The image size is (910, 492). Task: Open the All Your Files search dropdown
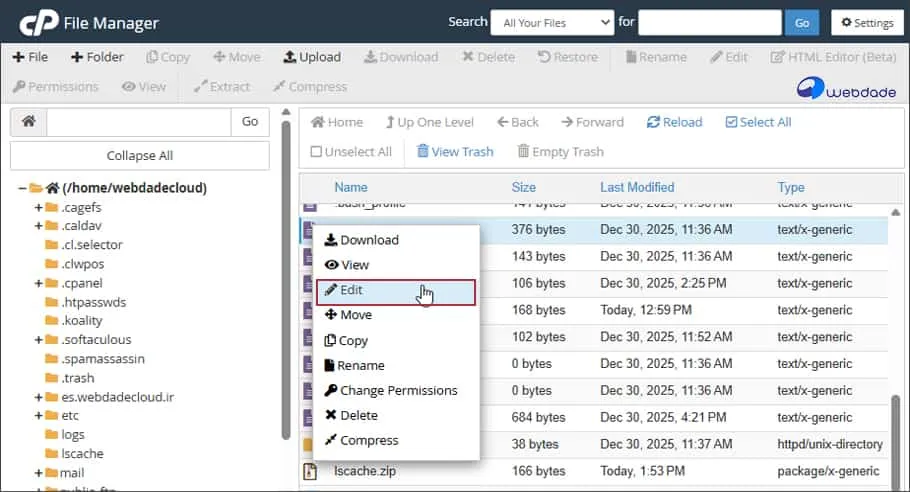(x=552, y=23)
